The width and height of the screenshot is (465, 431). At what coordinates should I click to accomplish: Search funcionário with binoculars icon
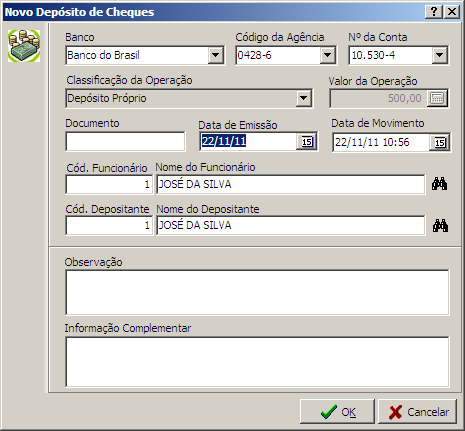click(439, 184)
